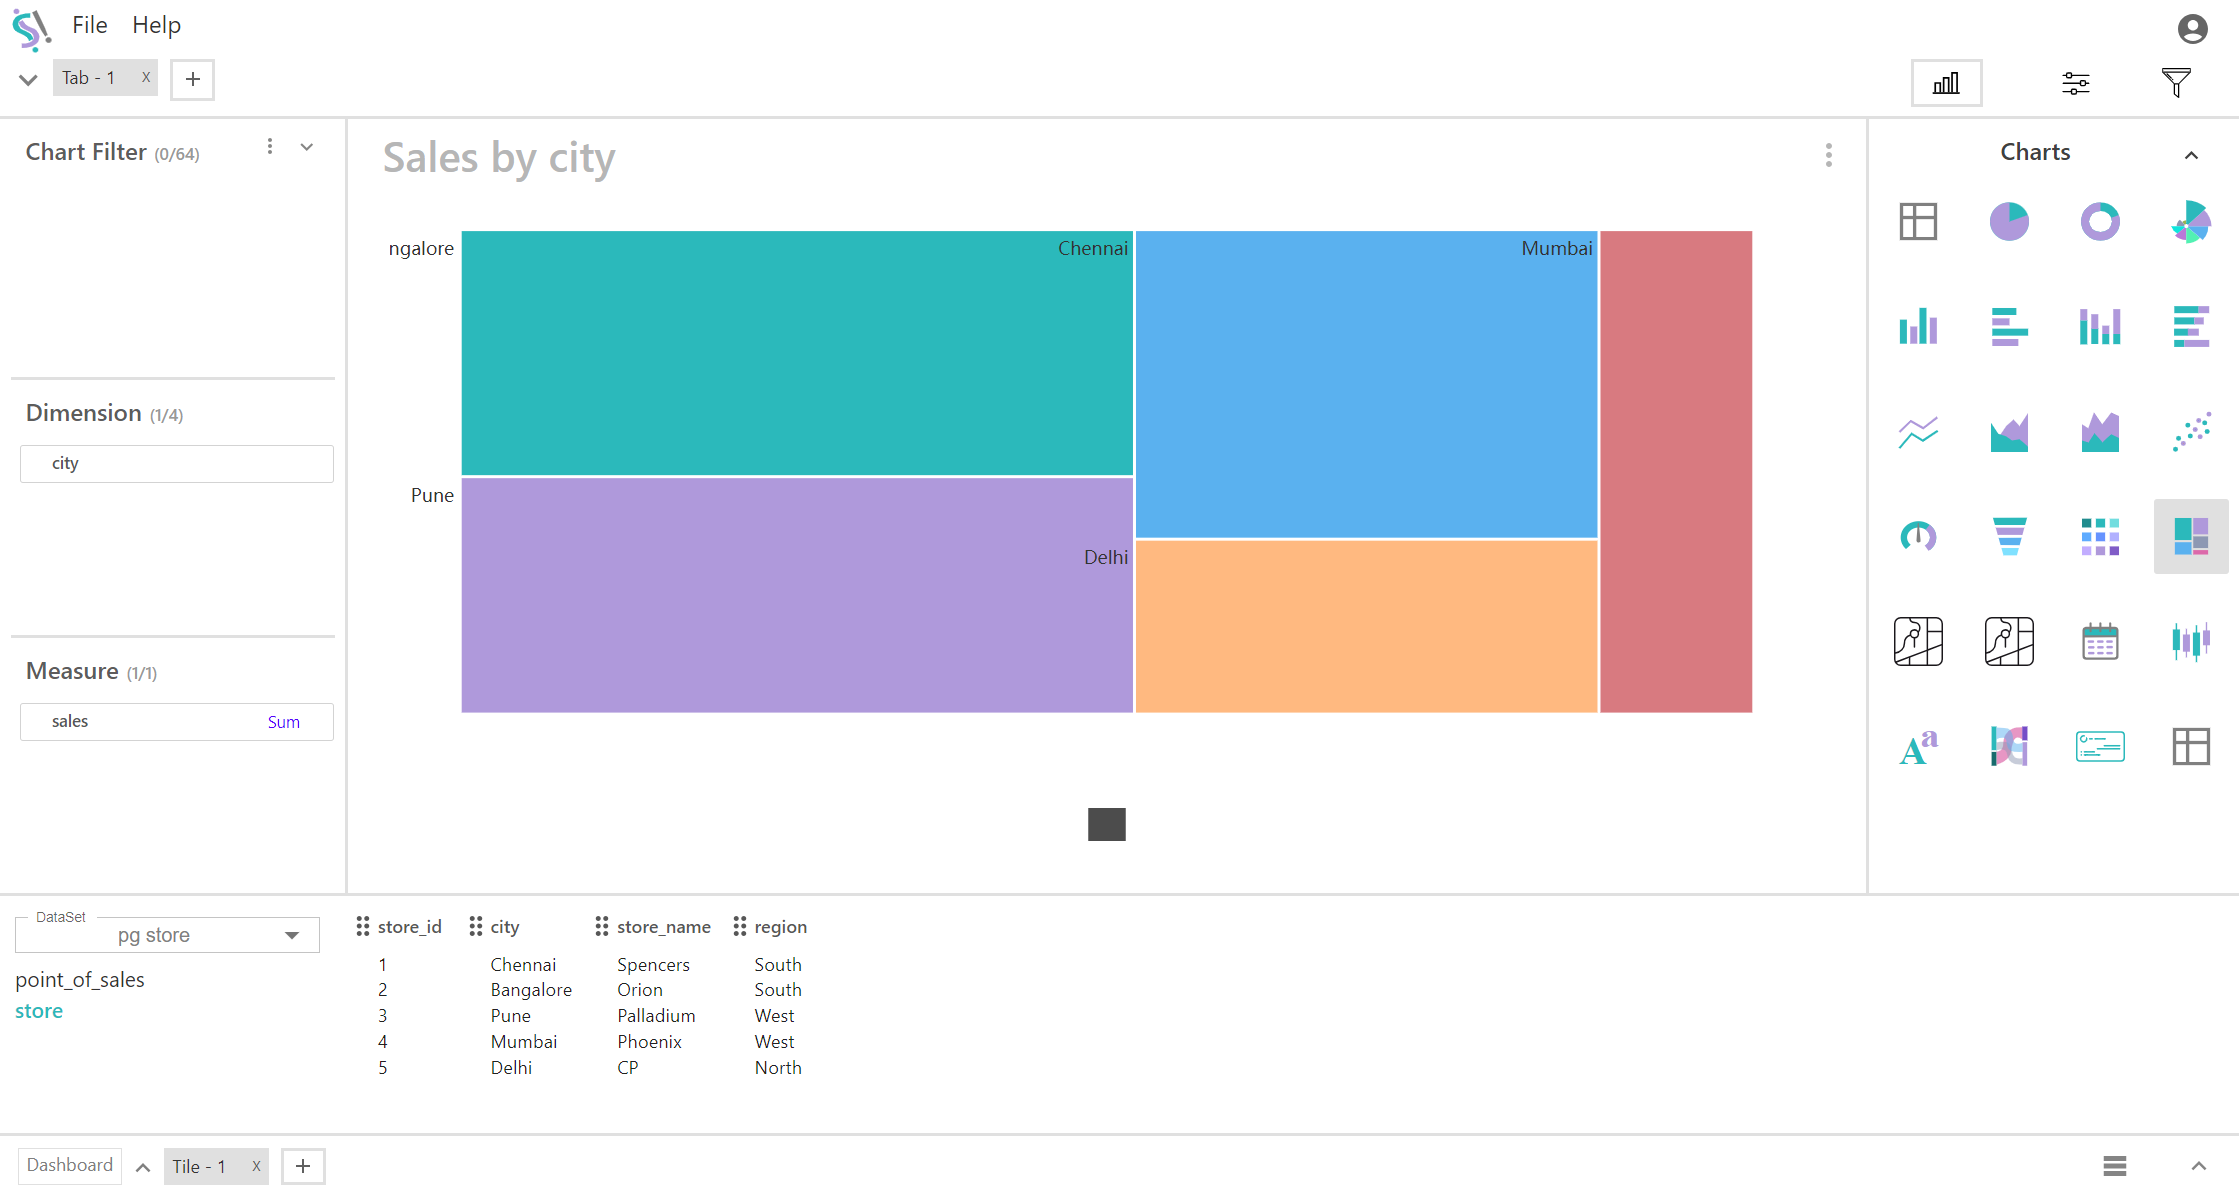Select the heat map chart icon
The height and width of the screenshot is (1195, 2239).
pyautogui.click(x=2100, y=537)
